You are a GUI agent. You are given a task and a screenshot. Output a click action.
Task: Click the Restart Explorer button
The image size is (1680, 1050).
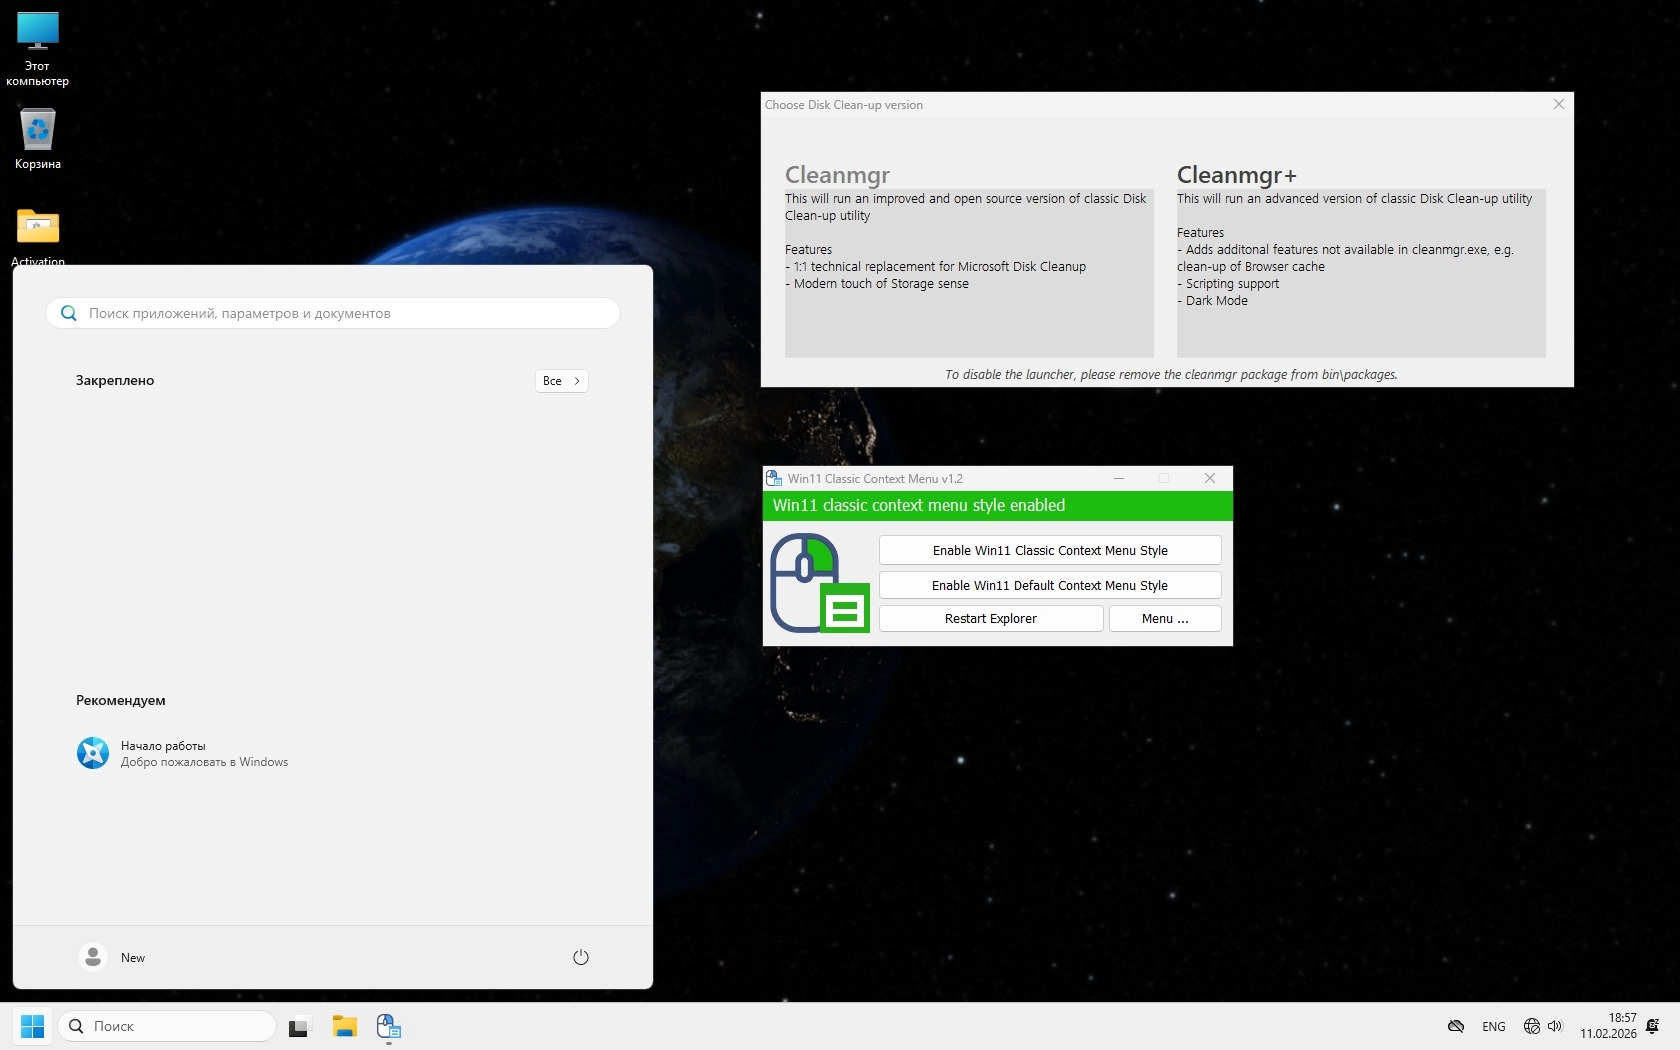pyautogui.click(x=991, y=618)
